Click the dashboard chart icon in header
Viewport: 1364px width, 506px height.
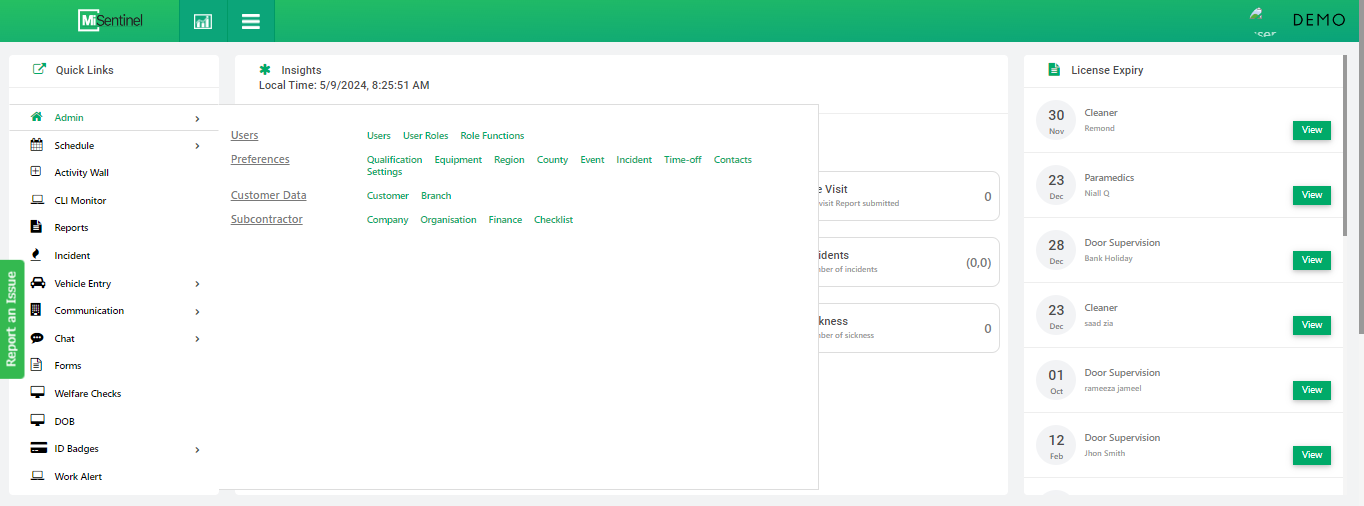coord(203,21)
